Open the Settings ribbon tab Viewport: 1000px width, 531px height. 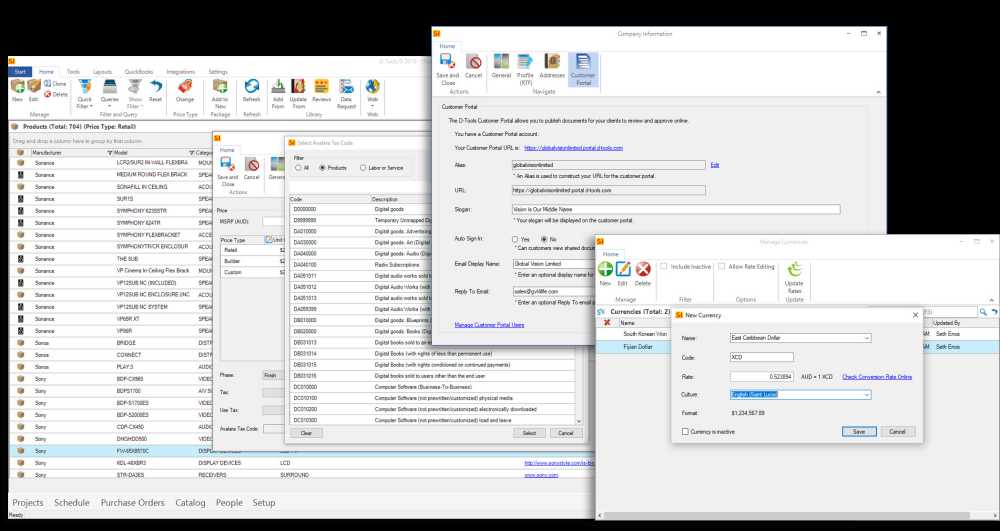pos(217,72)
